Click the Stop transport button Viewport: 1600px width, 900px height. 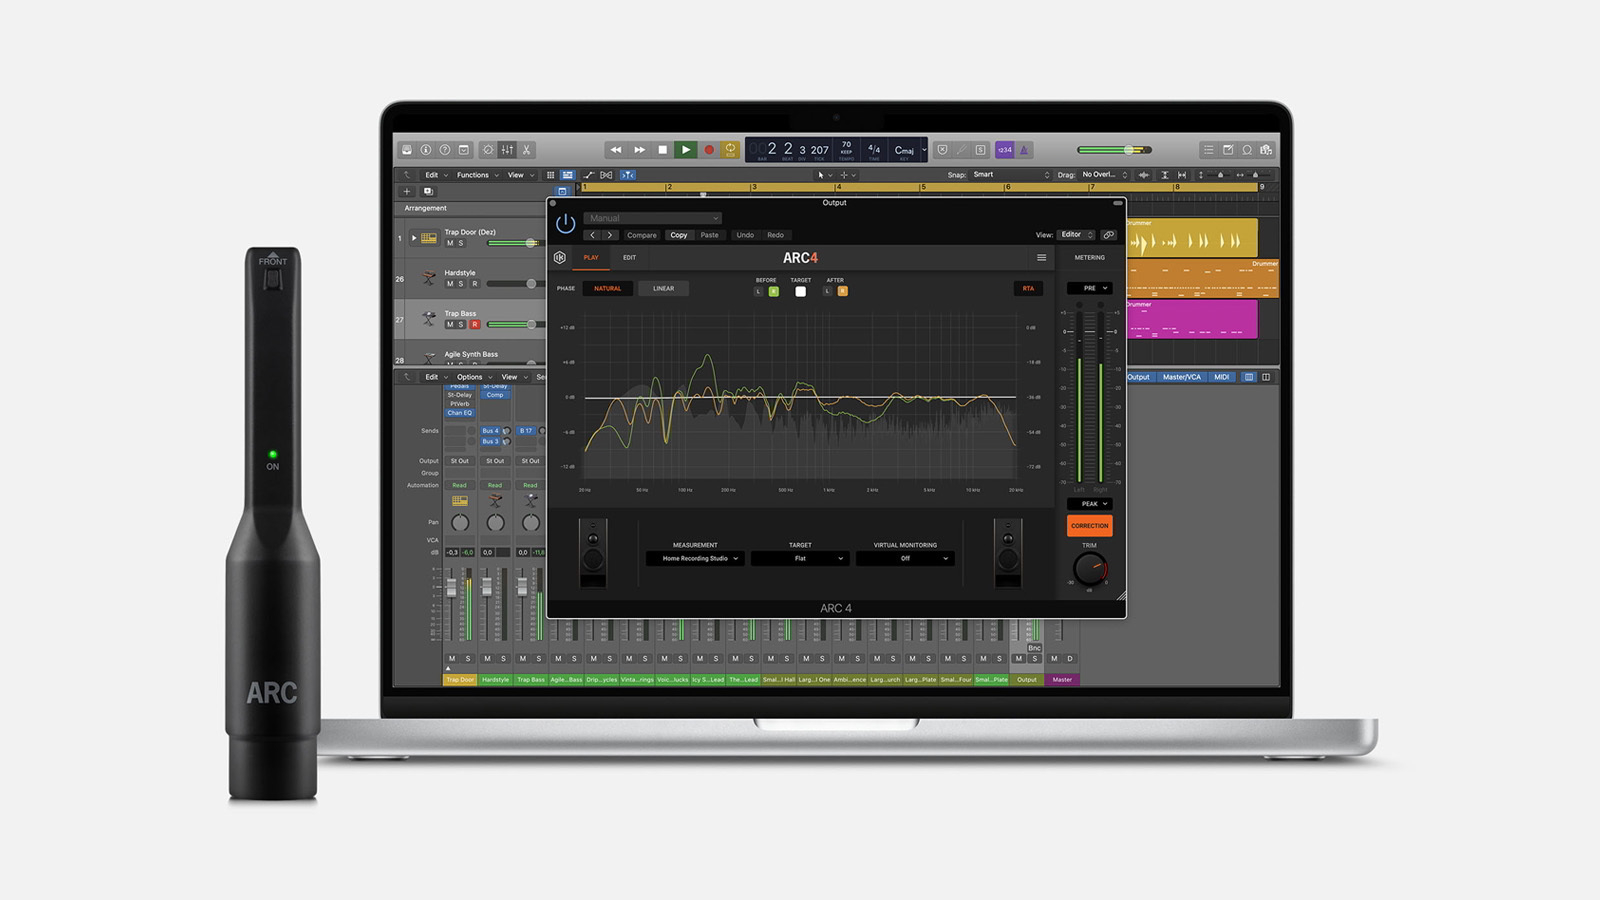[x=662, y=150]
